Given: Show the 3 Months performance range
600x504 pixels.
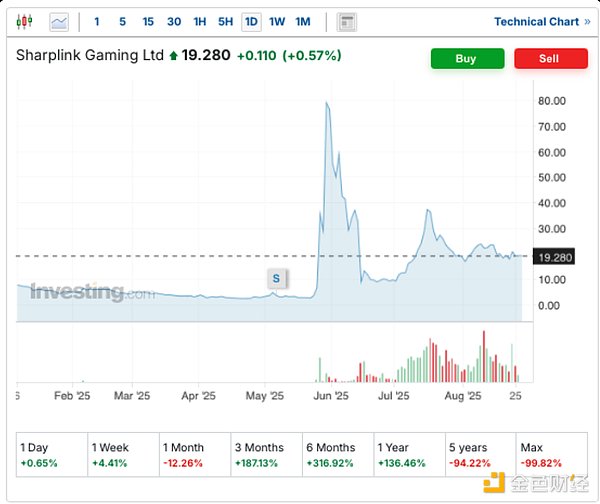Looking at the screenshot, I should [264, 455].
